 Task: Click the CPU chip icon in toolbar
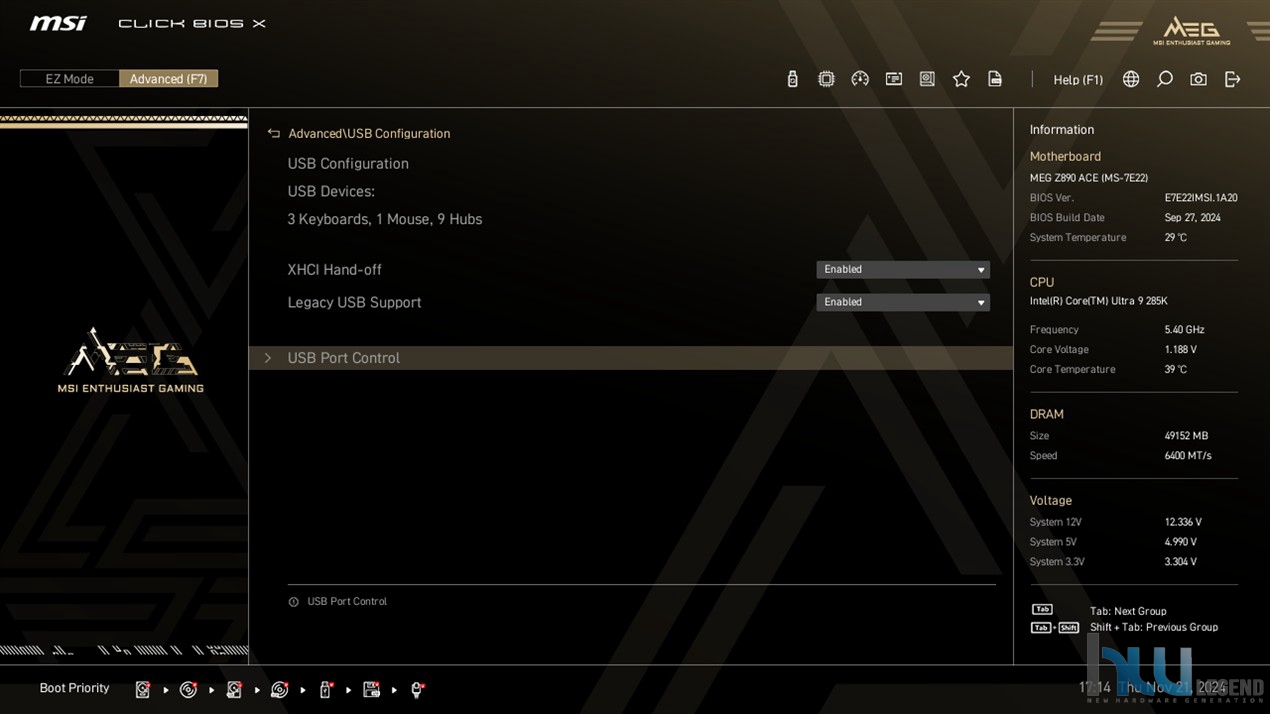[x=826, y=79]
